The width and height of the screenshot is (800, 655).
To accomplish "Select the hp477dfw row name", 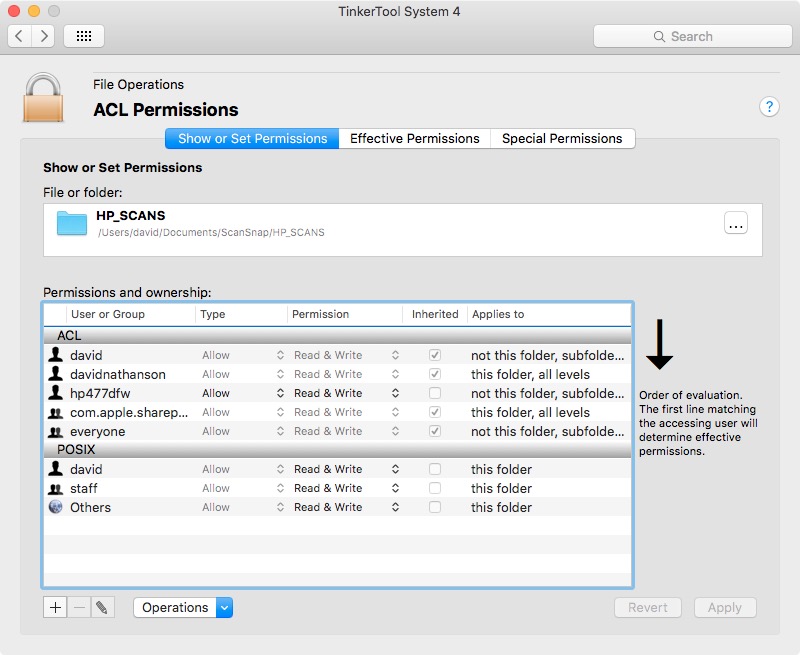I will (100, 393).
